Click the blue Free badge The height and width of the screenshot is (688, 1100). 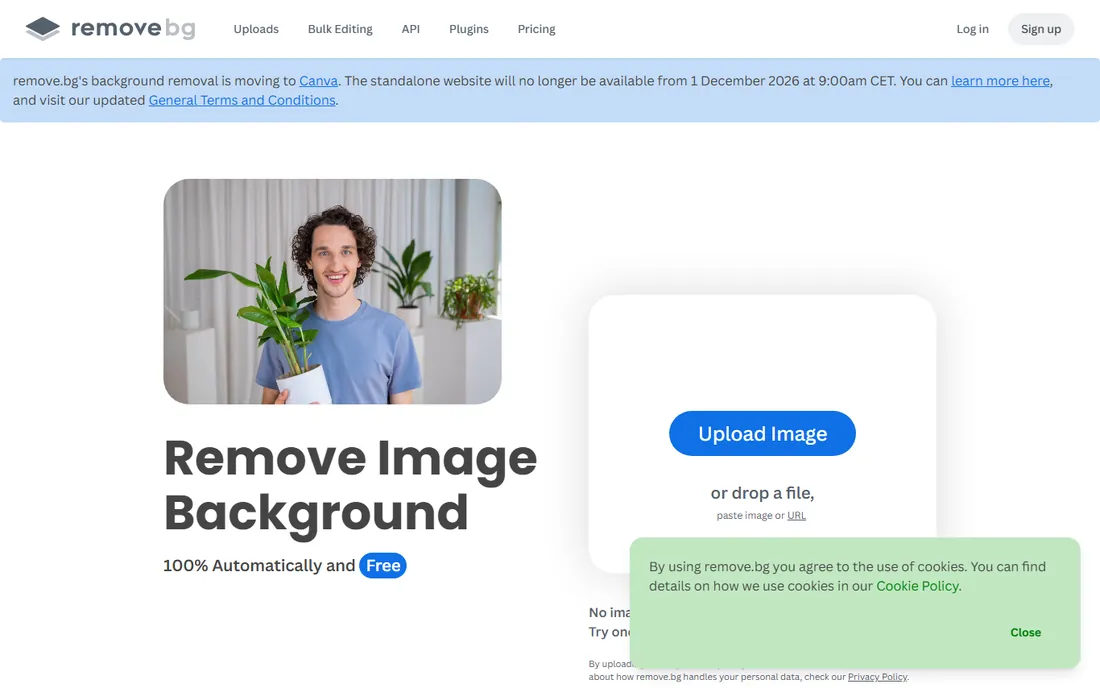[383, 565]
